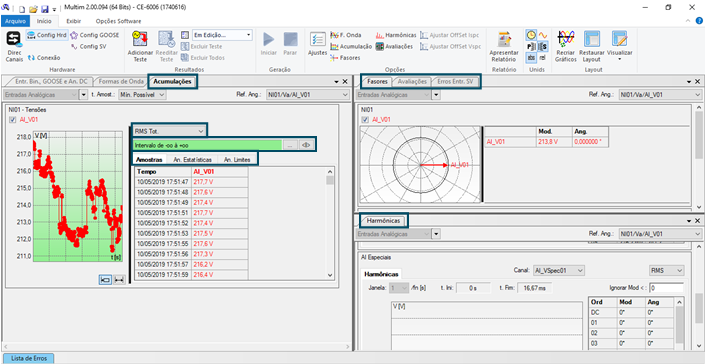The width and height of the screenshot is (705, 364).
Task: Open the t. Amost. Mín. Possível dropdown
Action: 142,95
